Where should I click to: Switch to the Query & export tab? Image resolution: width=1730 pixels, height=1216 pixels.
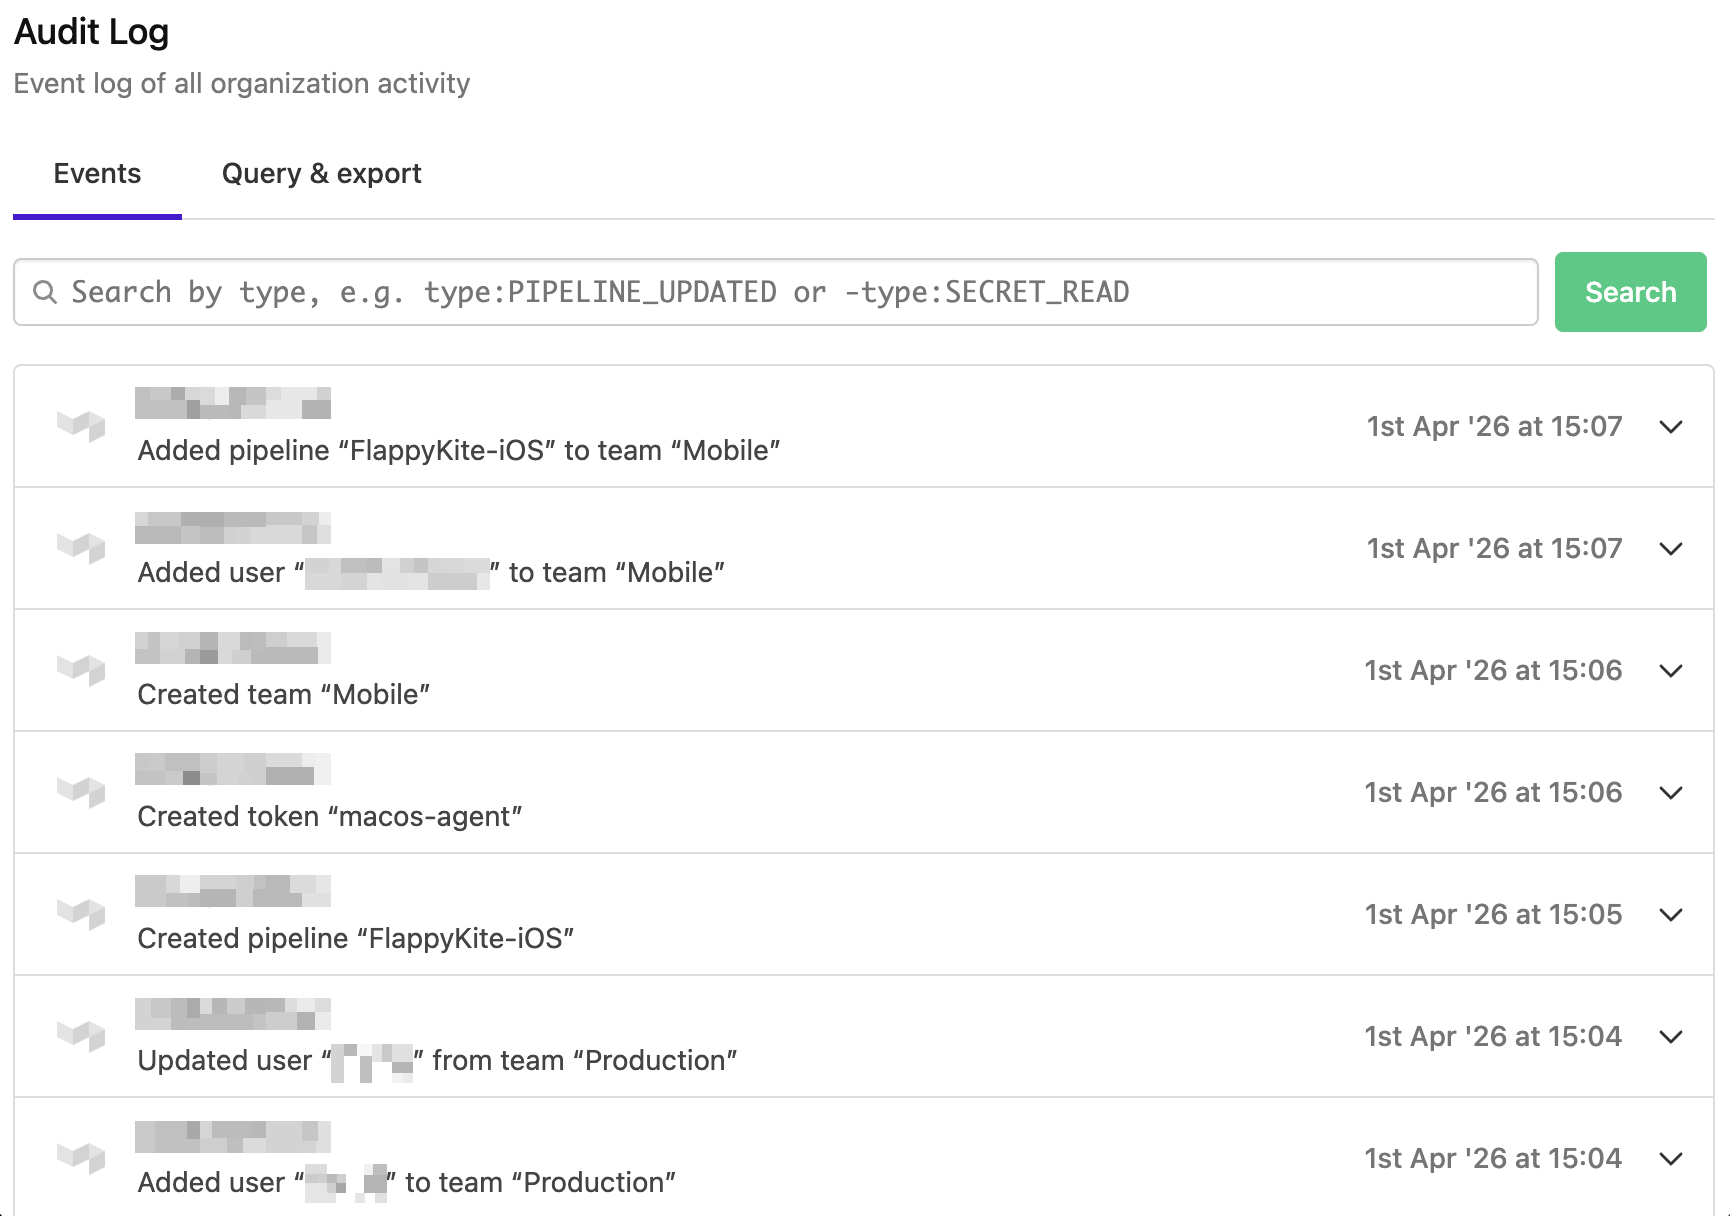click(321, 173)
